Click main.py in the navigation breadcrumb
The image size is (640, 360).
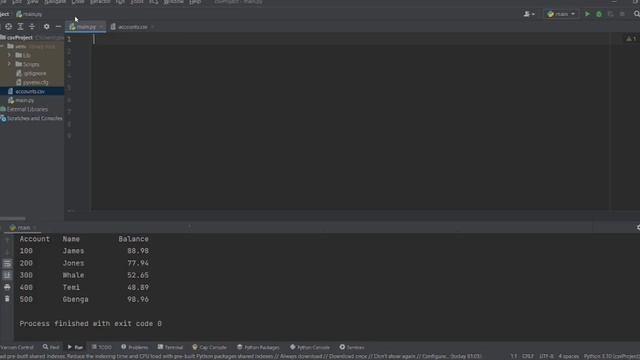[x=29, y=14]
